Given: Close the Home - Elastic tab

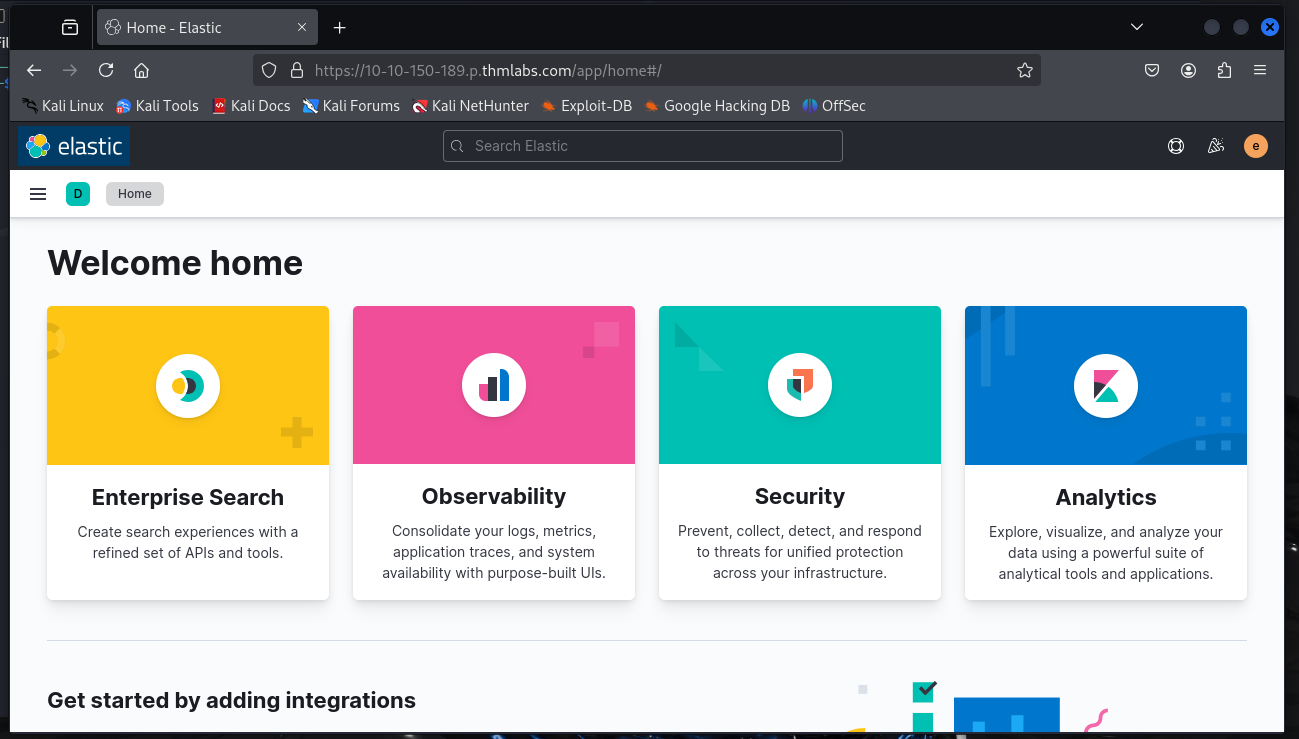Looking at the screenshot, I should coord(302,28).
